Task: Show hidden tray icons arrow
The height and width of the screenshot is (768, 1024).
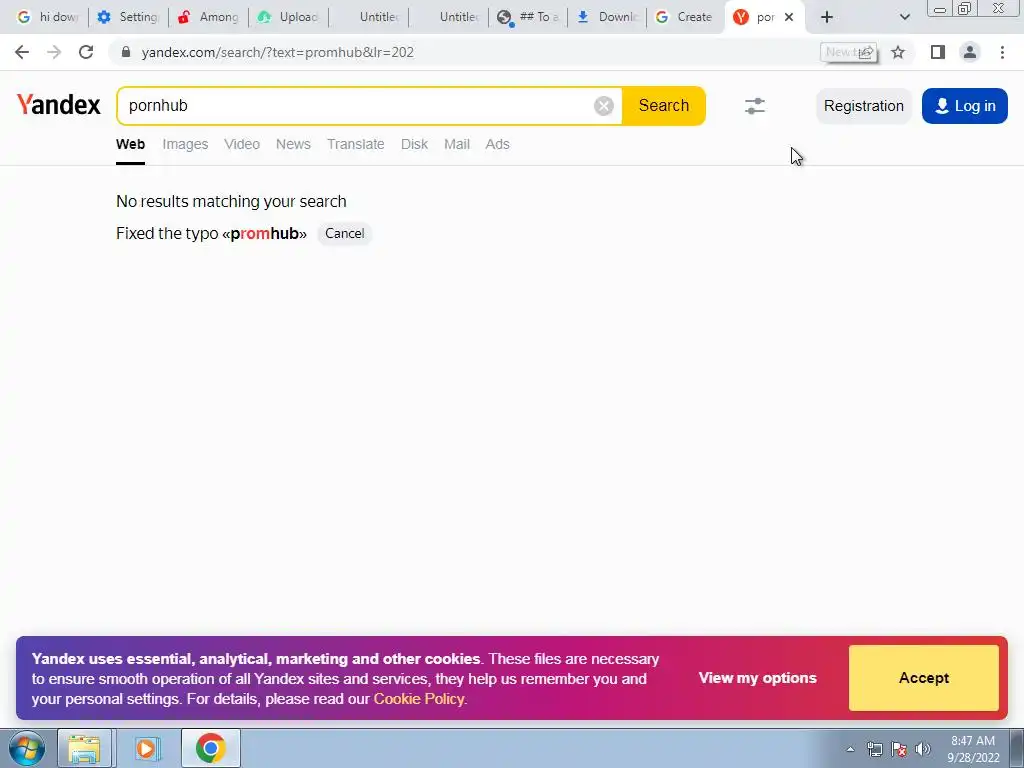Action: [x=850, y=749]
